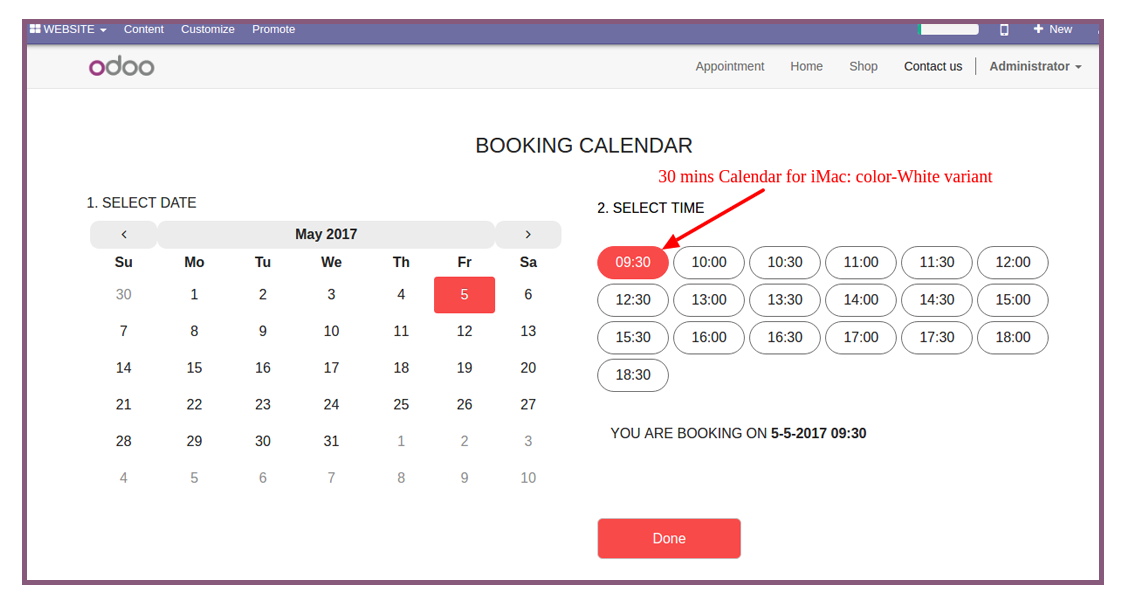This screenshot has height=607, width=1126.
Task: Click the Odoo logo
Action: (121, 67)
